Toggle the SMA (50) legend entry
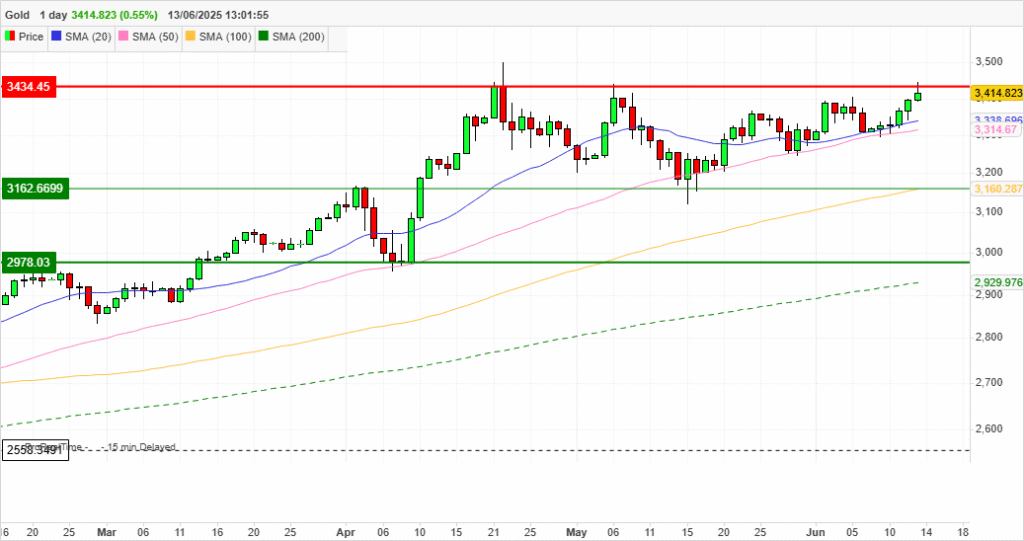Image resolution: width=1024 pixels, height=541 pixels. [148, 37]
